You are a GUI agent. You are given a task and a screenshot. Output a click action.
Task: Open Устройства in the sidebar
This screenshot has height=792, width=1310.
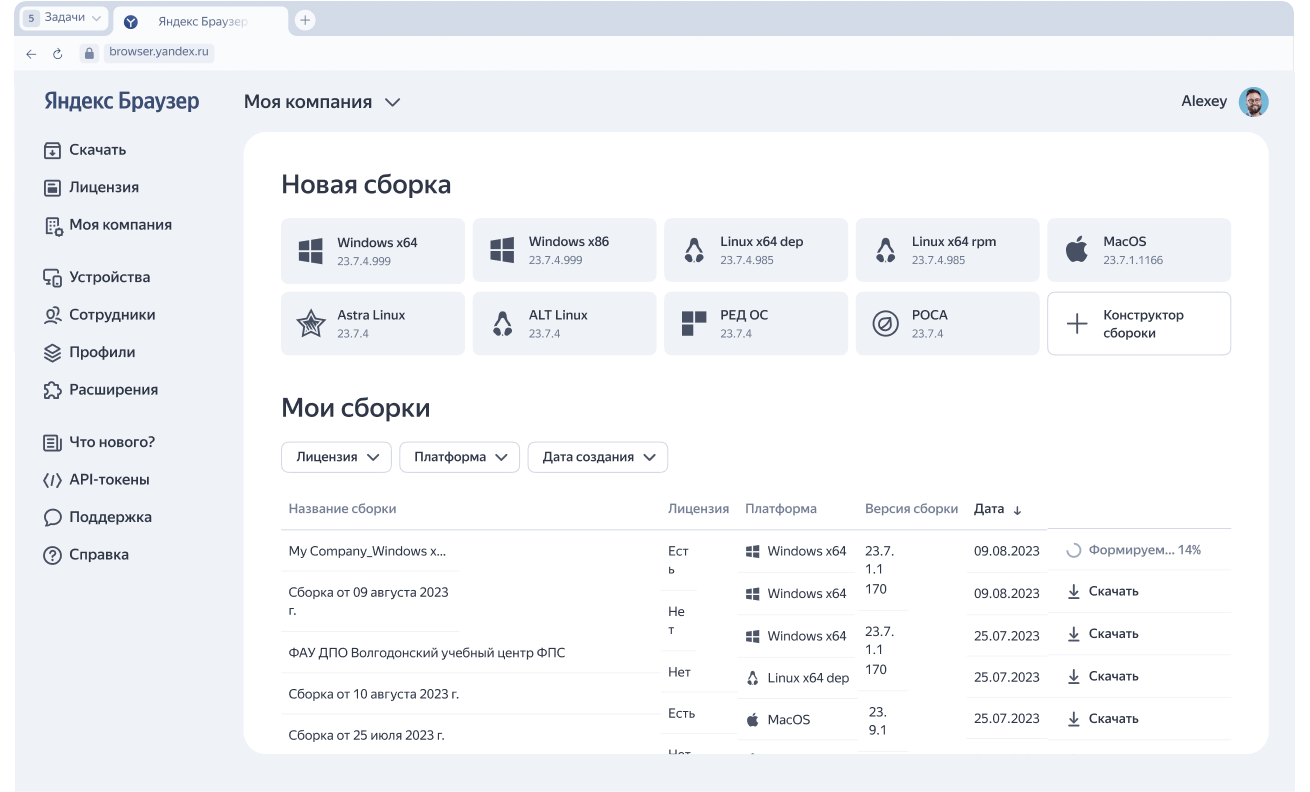click(x=97, y=278)
